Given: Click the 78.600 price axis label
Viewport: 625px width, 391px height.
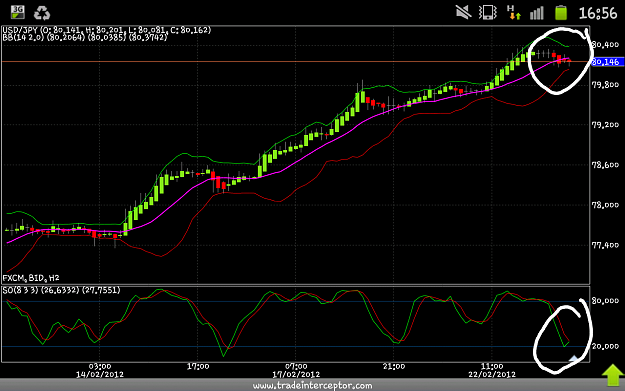Looking at the screenshot, I should coord(605,165).
